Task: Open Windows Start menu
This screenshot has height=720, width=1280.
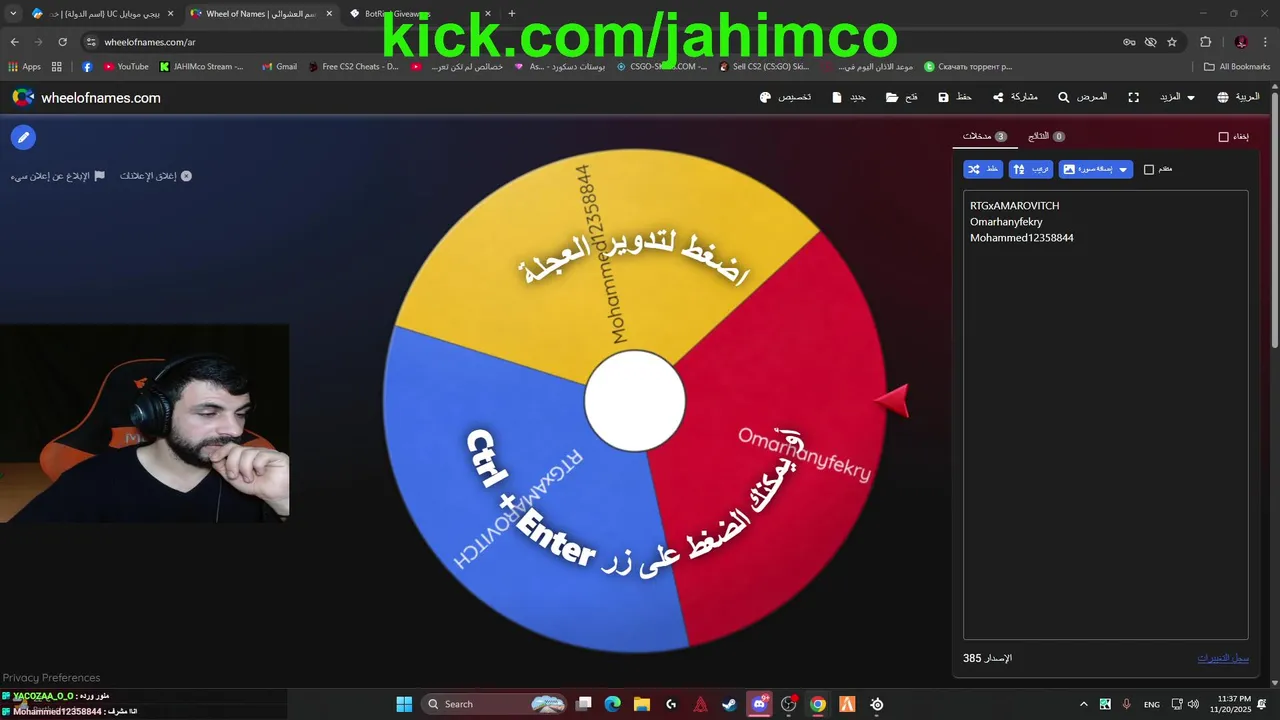Action: 404,704
